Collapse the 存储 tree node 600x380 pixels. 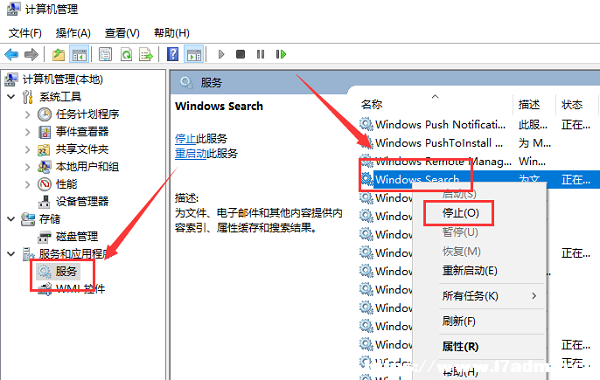coord(11,219)
